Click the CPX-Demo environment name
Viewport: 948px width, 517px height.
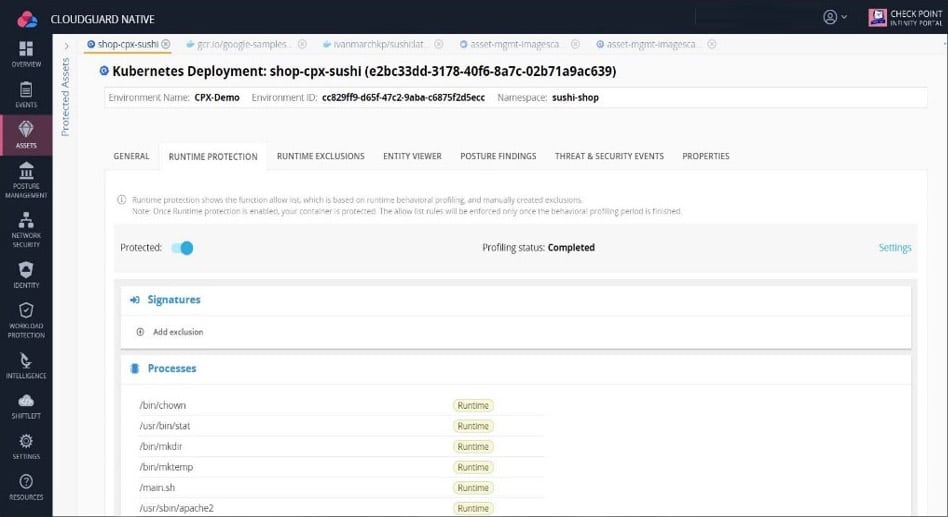pos(217,97)
